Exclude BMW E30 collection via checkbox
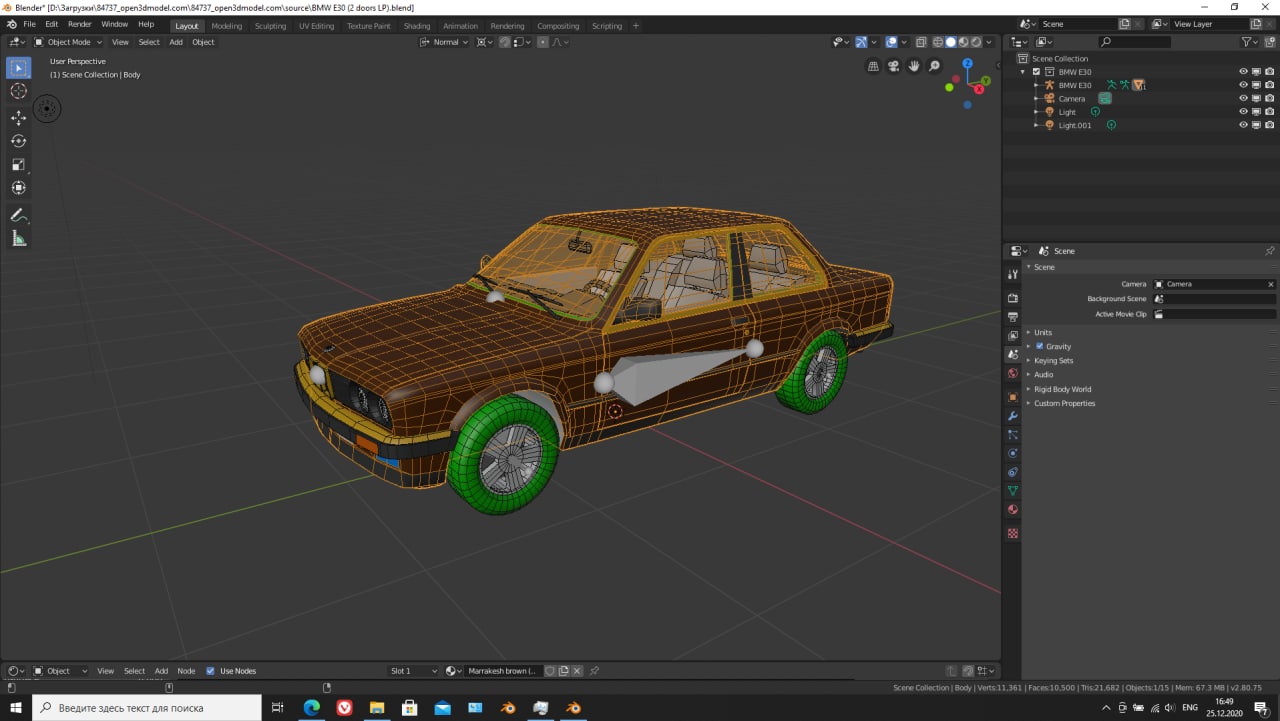Screen dimensions: 1280x721 (x=1037, y=72)
